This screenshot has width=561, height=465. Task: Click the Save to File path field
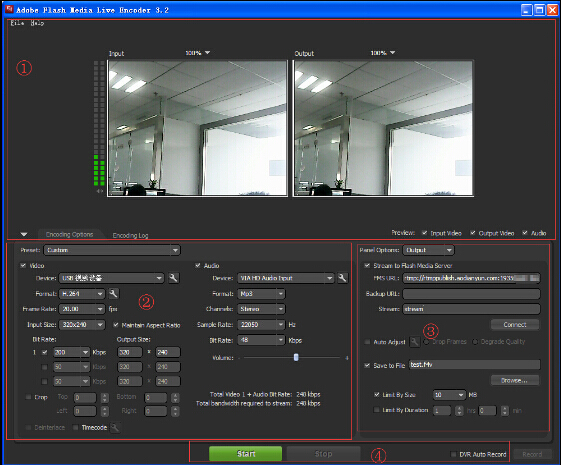click(474, 364)
